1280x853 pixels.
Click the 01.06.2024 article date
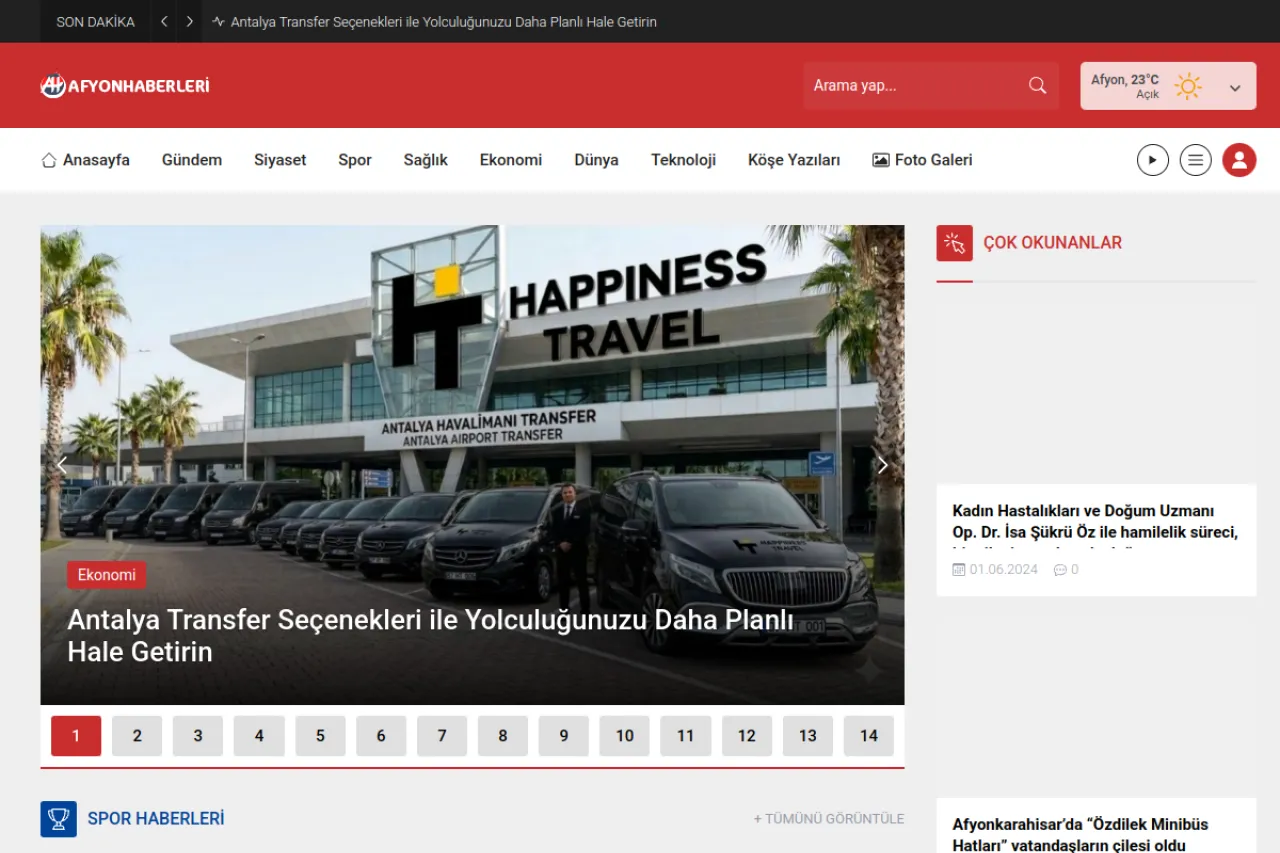[1004, 570]
